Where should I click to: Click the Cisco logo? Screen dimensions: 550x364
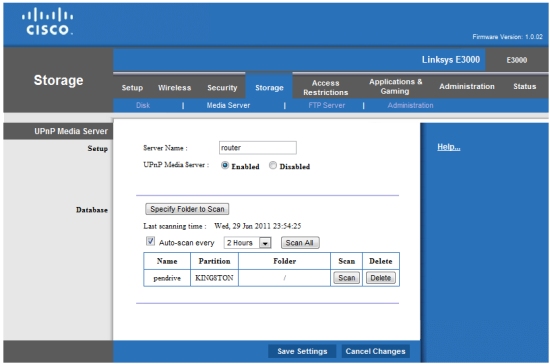click(47, 21)
